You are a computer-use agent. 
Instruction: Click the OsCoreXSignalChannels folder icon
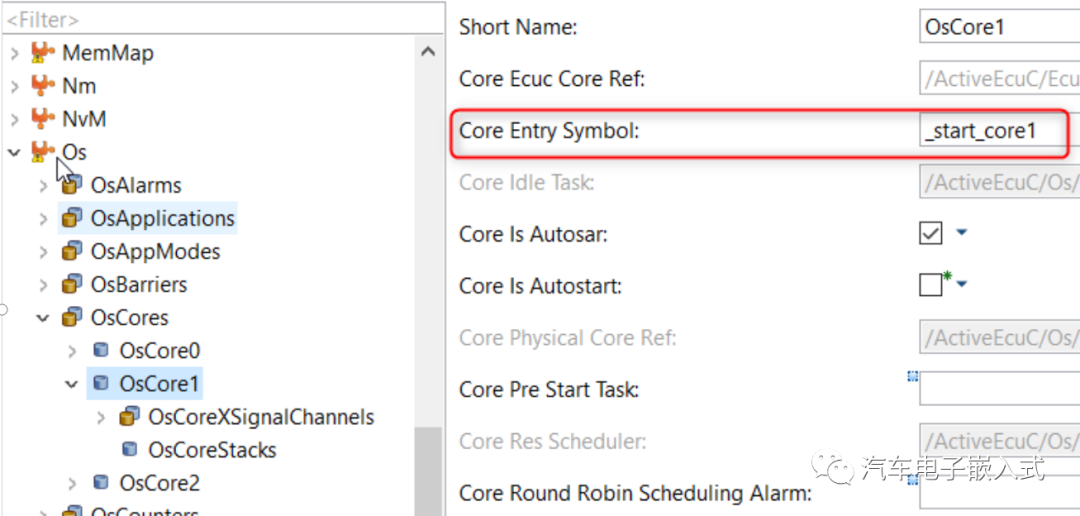[x=129, y=416]
